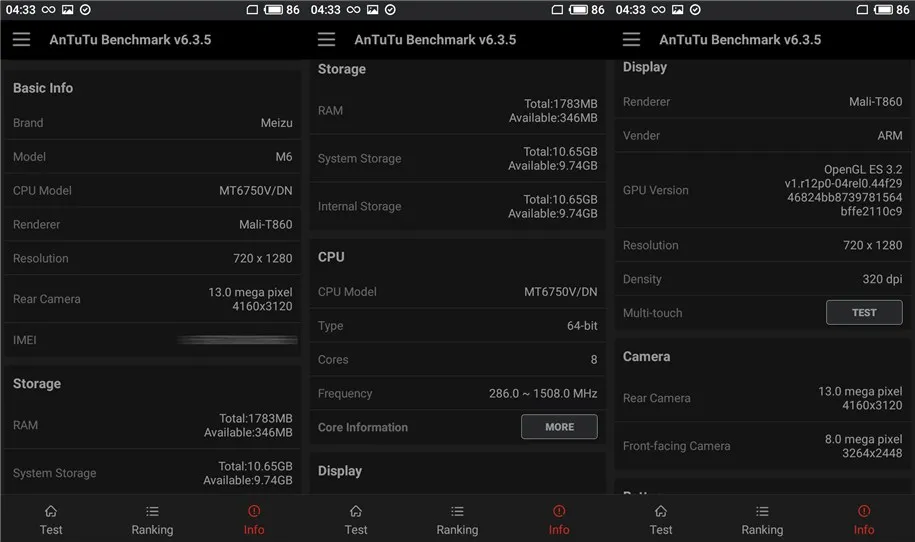Tap RAM row in middle screenshot
Screen dimensions: 915x542
click(x=458, y=111)
